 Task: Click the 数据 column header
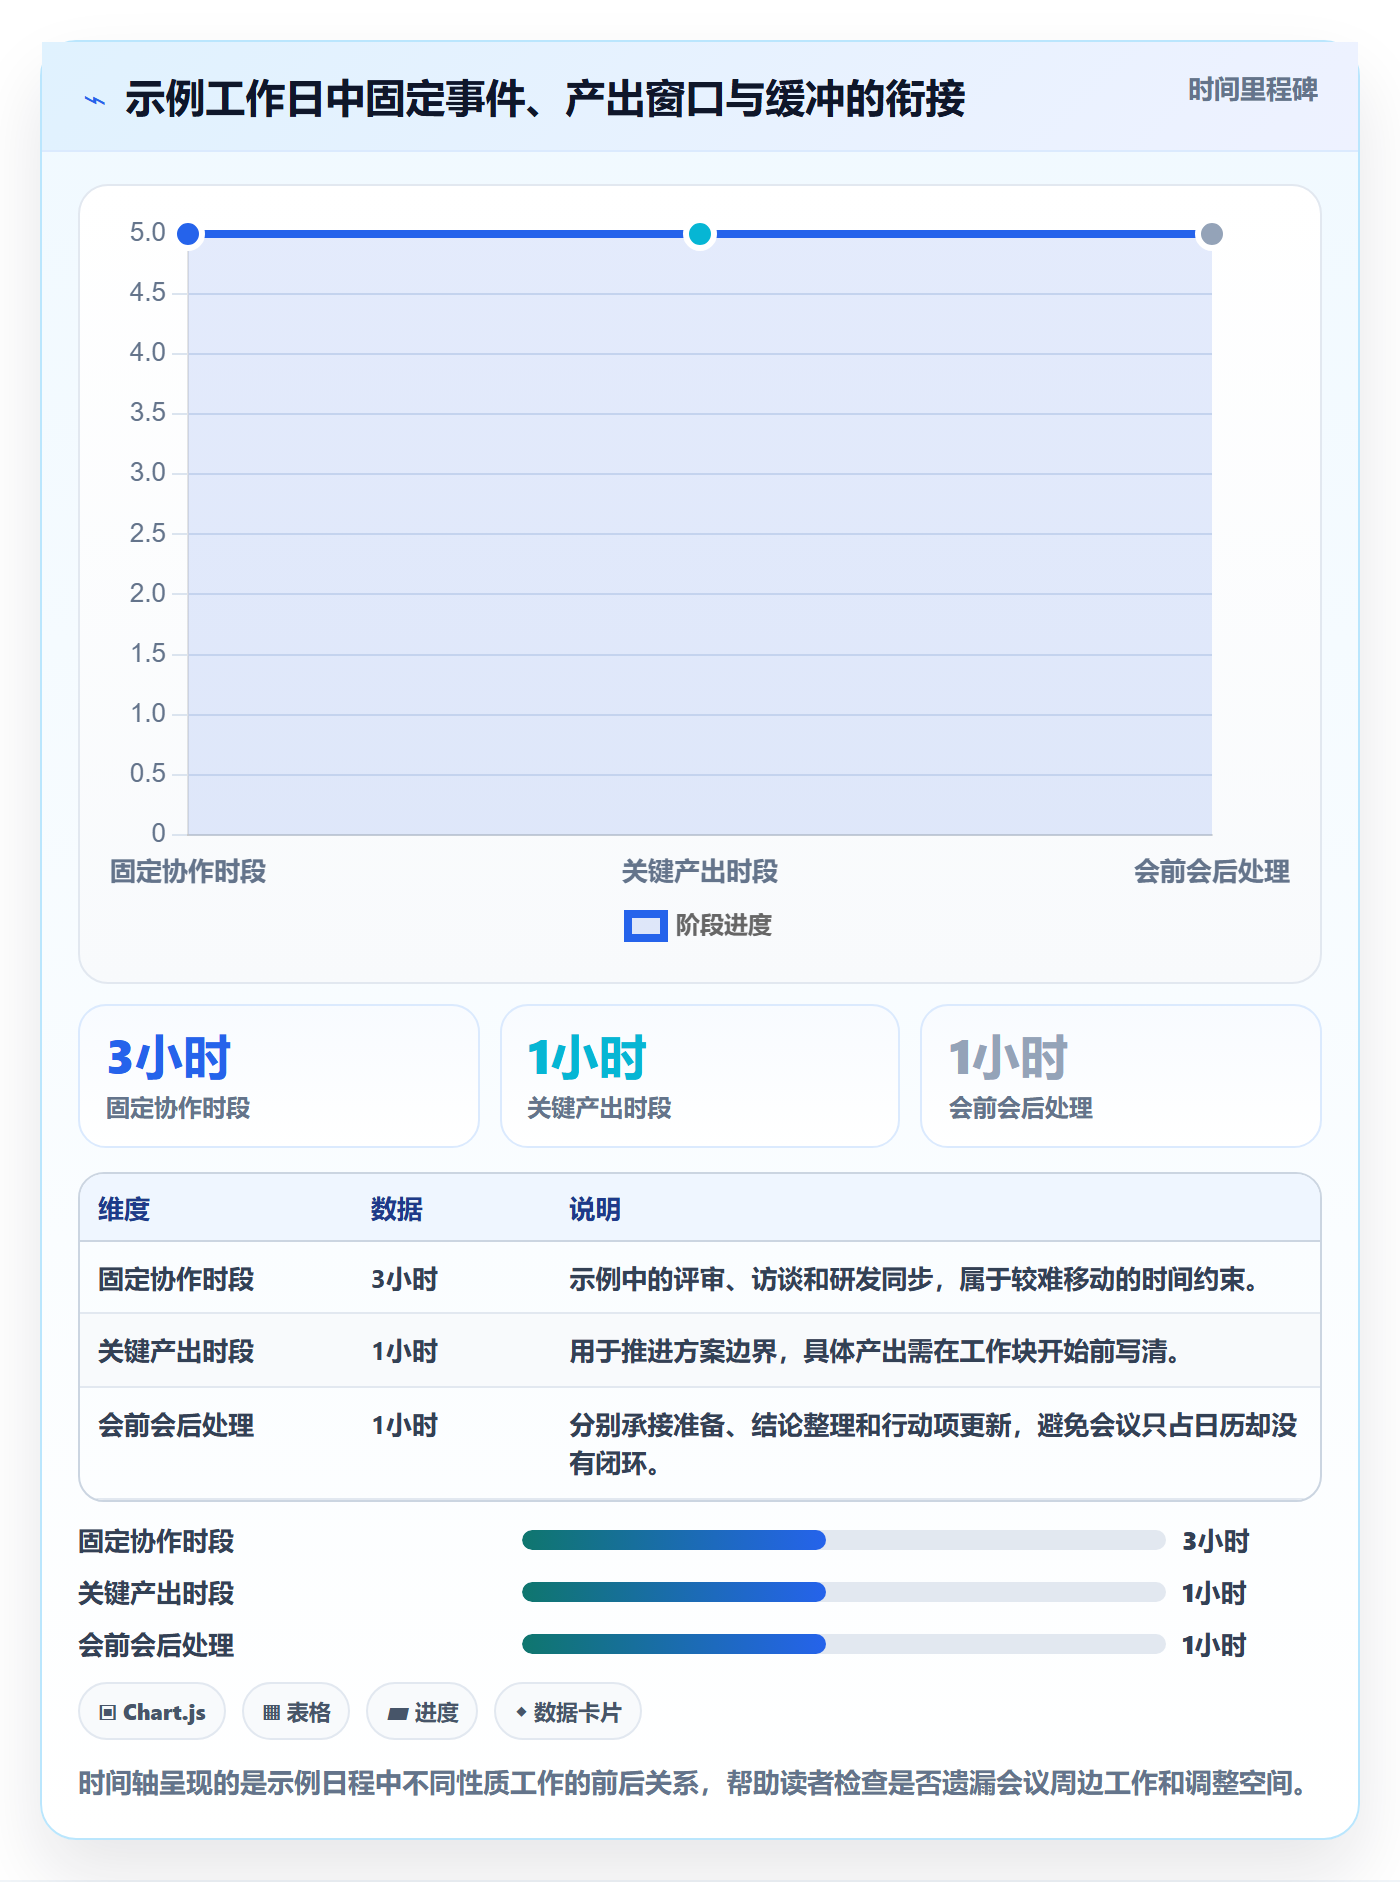click(x=397, y=1209)
